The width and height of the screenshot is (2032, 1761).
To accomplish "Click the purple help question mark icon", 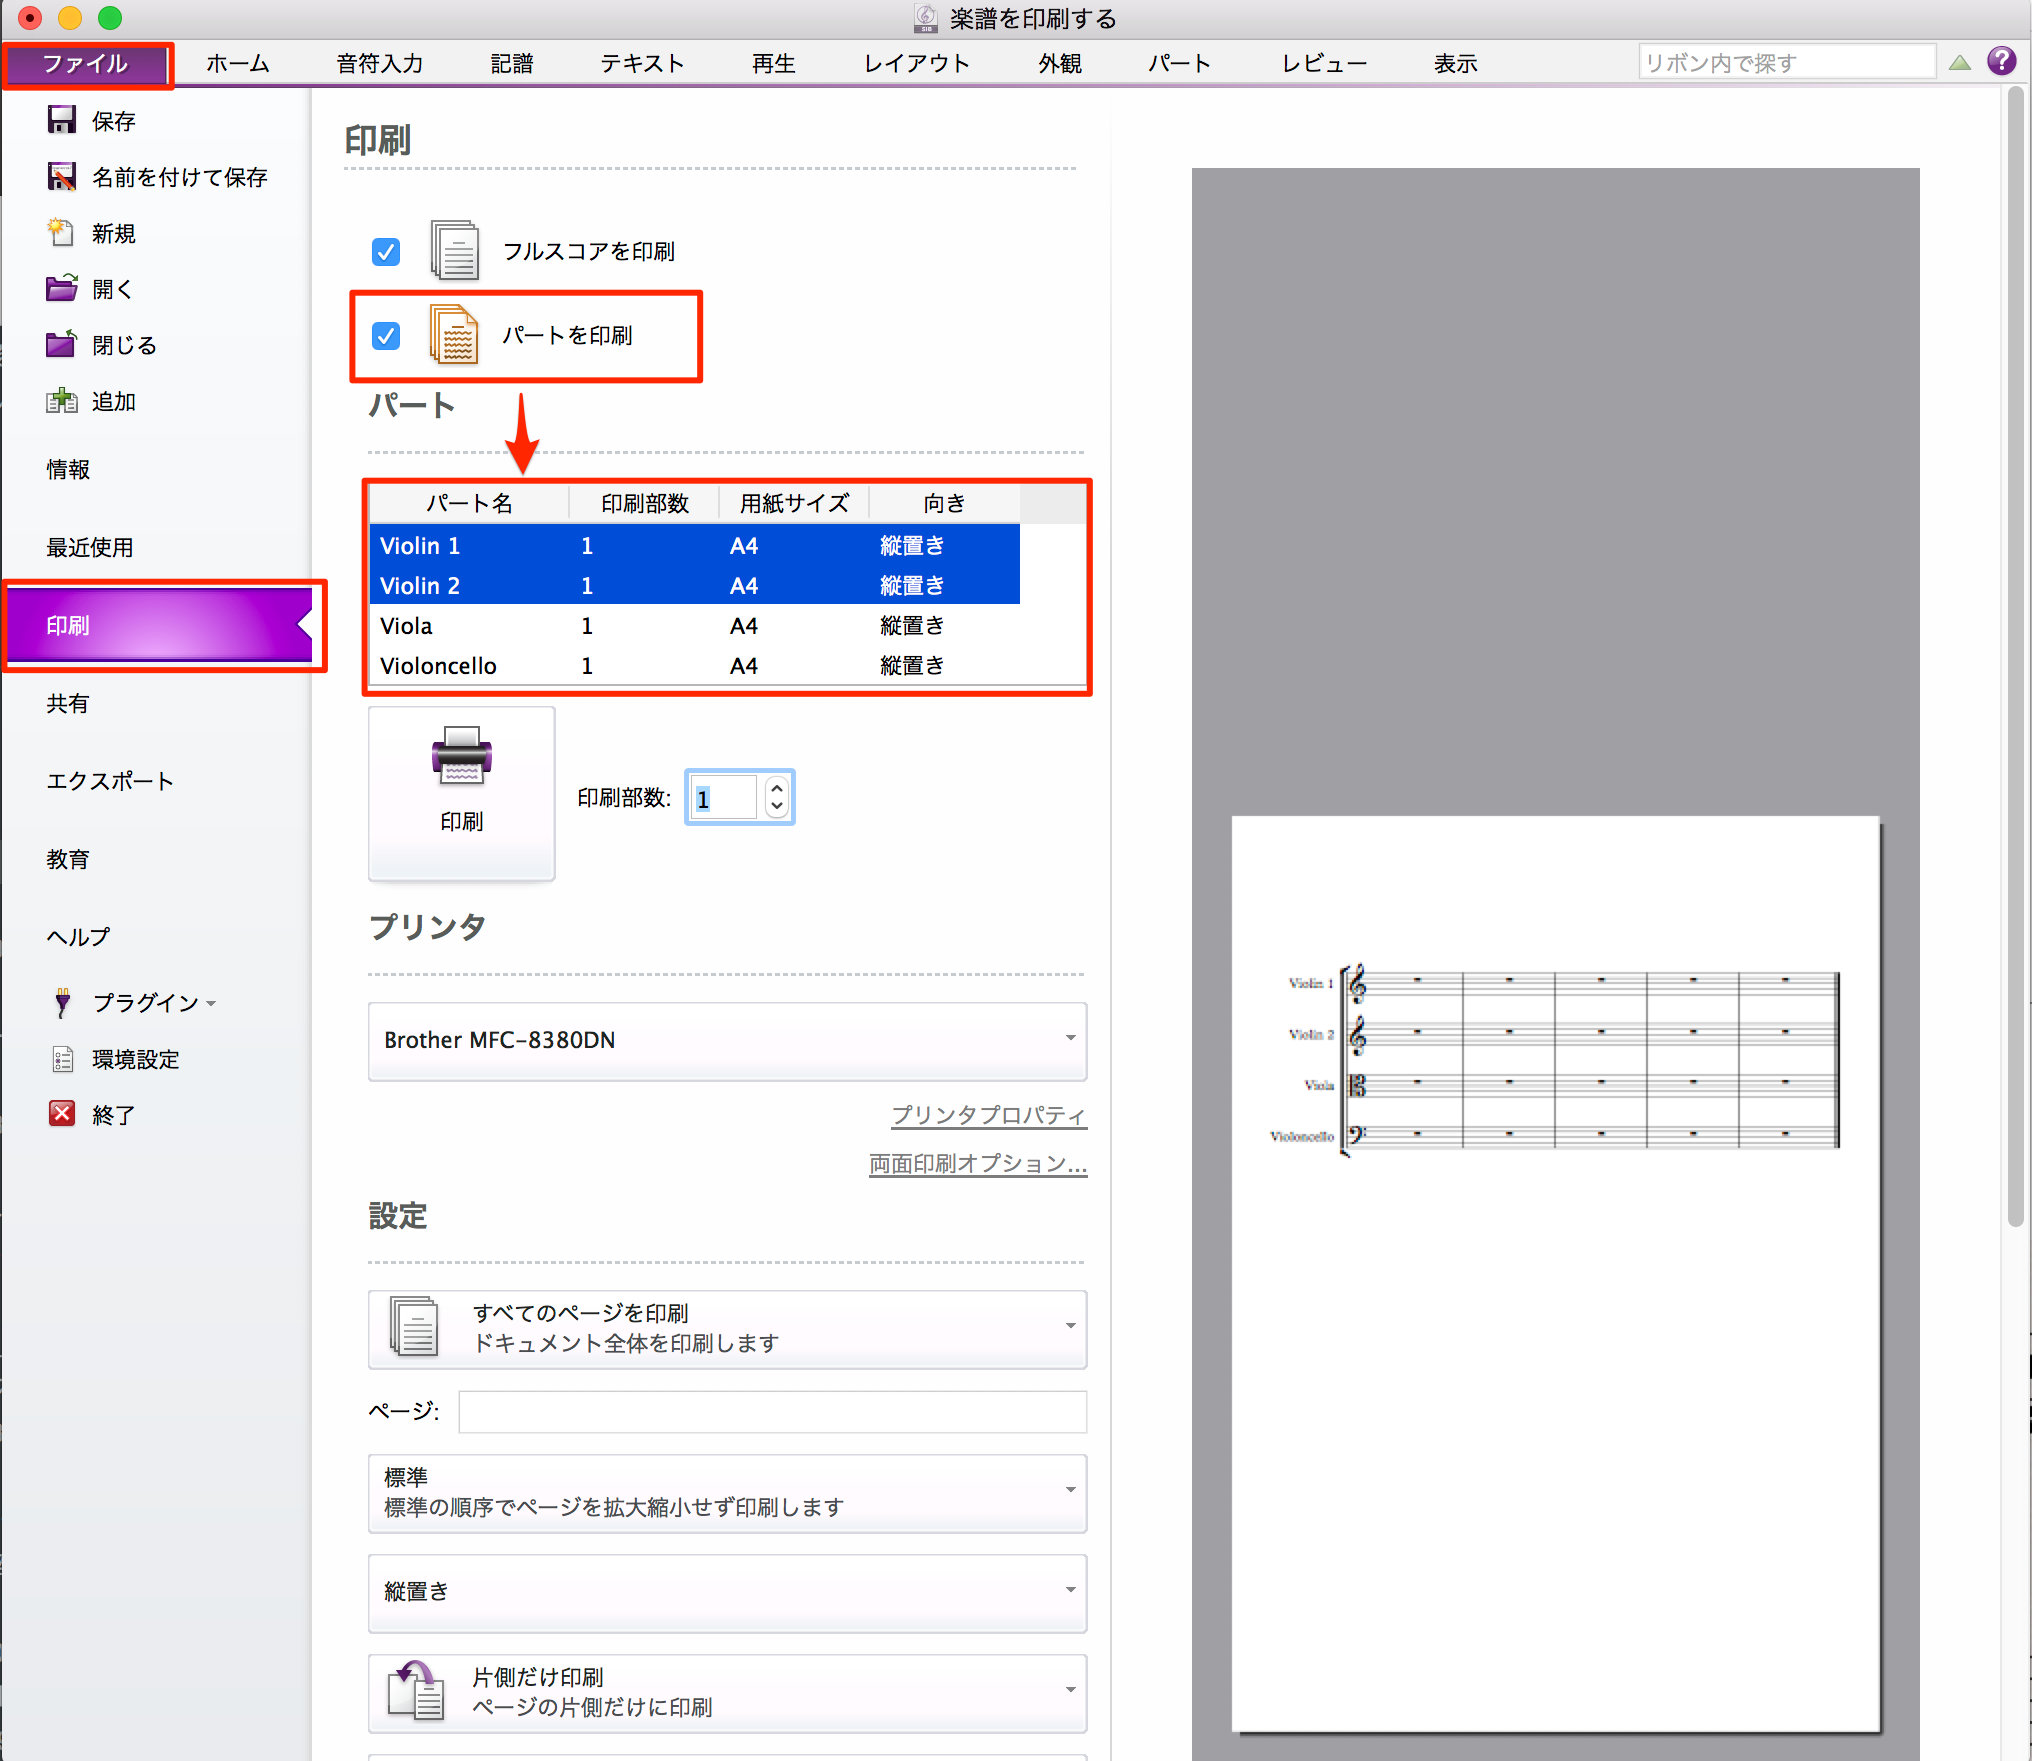I will click(2001, 62).
